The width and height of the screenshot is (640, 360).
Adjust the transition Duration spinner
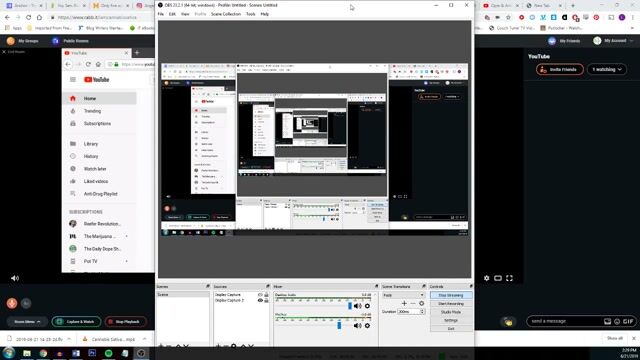click(x=422, y=311)
